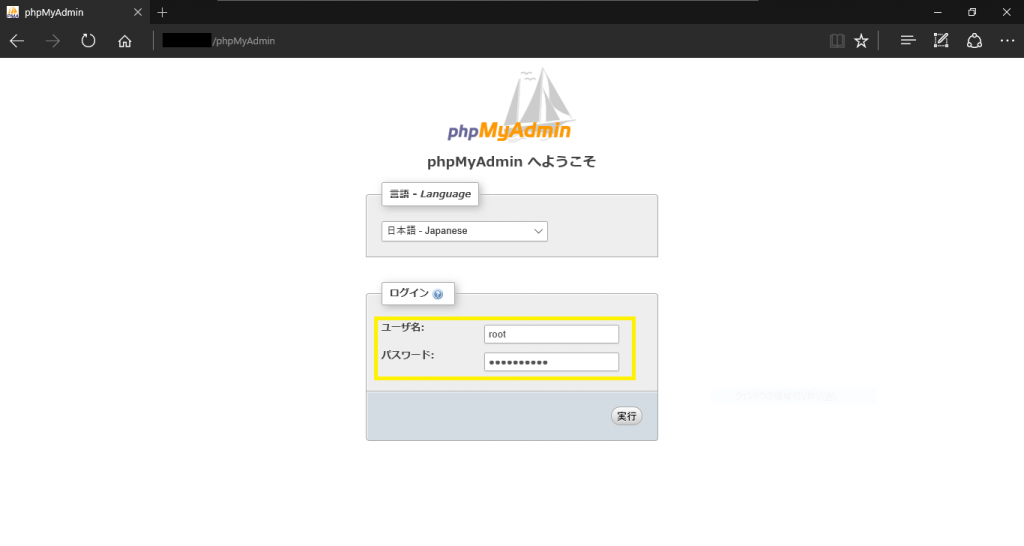
Task: Restore down the browser window
Action: coord(972,12)
